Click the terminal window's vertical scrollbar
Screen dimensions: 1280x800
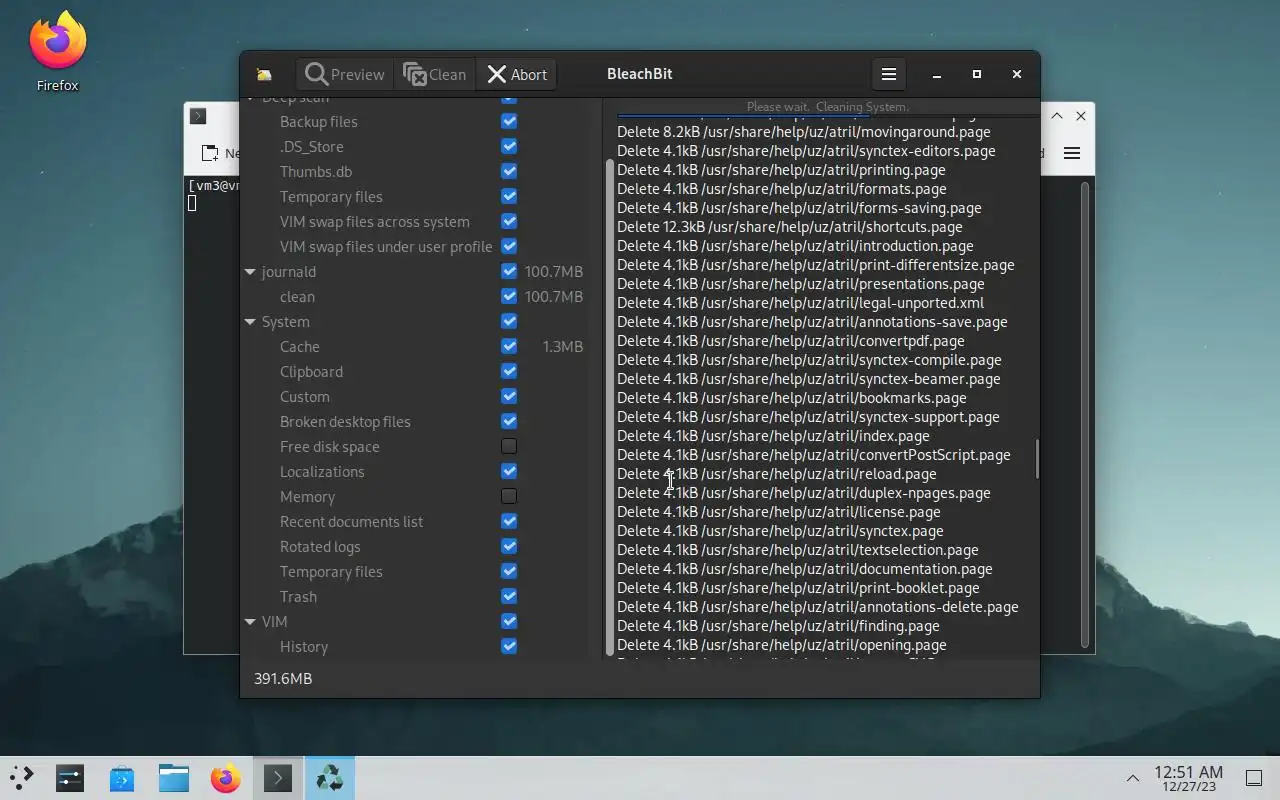pos(1085,415)
